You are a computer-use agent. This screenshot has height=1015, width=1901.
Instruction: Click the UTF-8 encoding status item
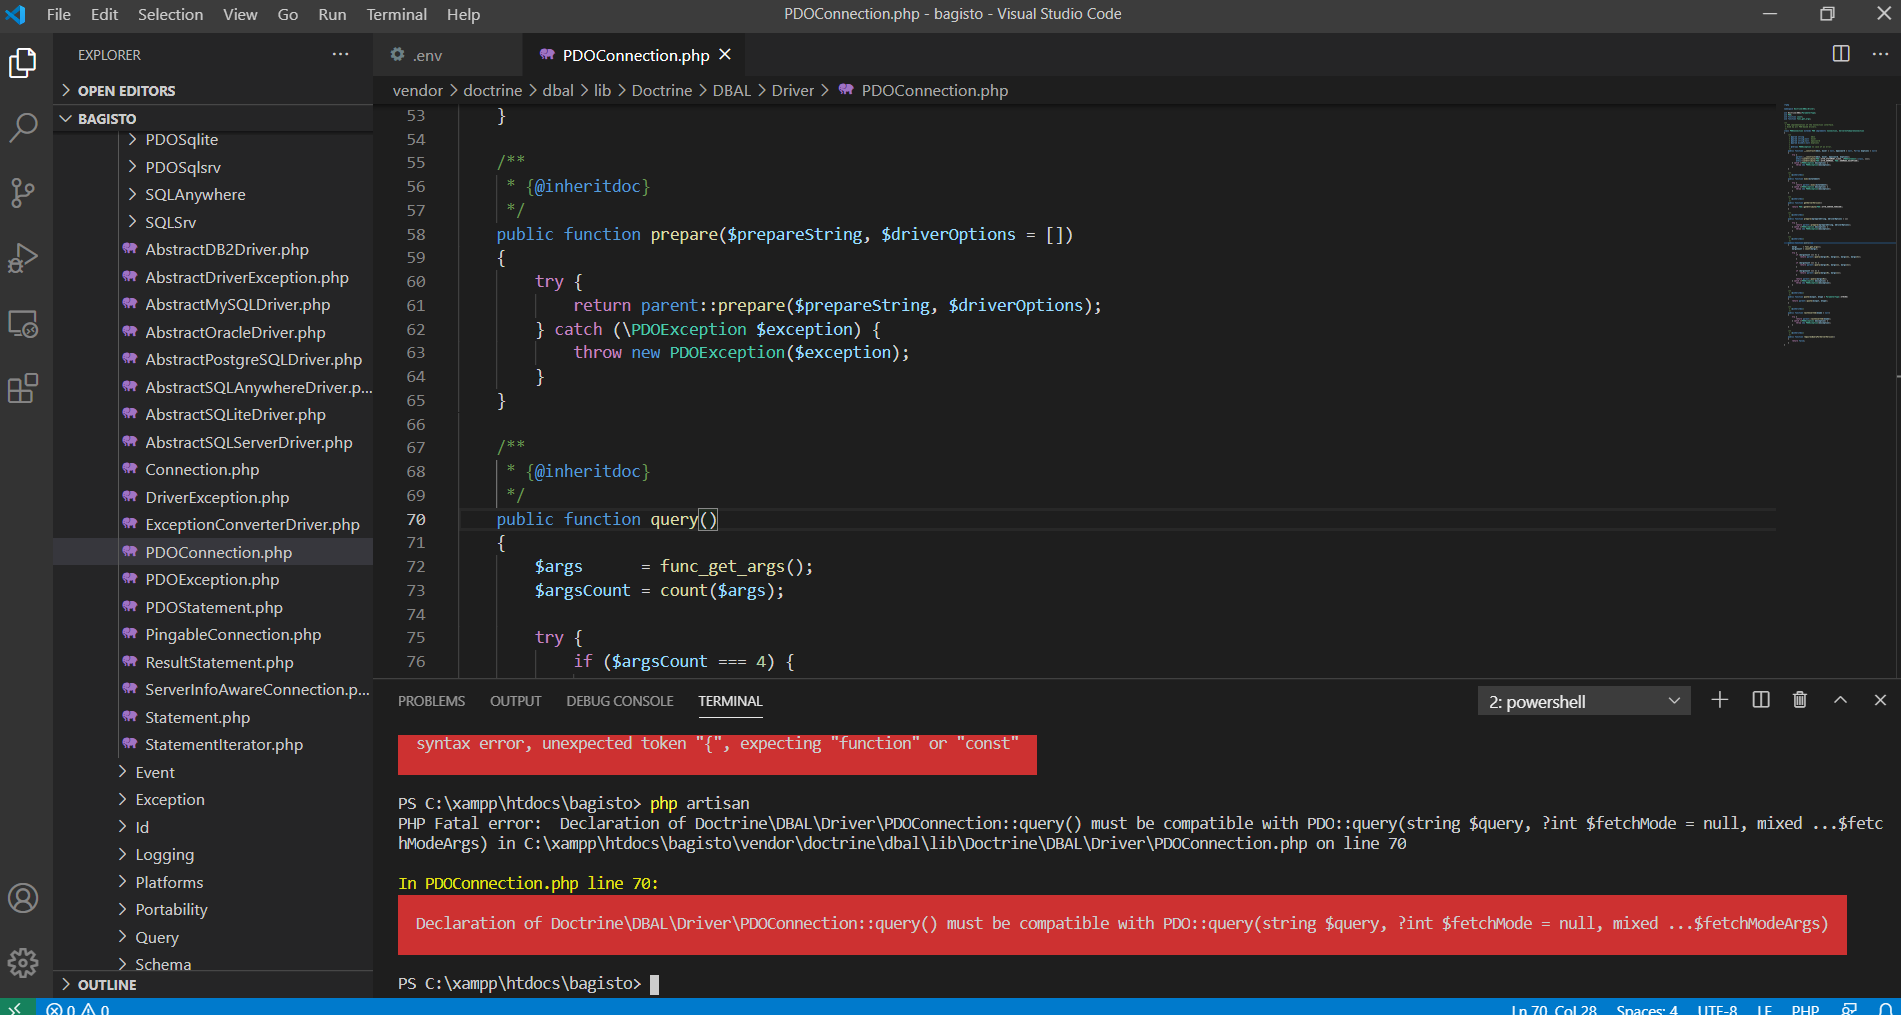pyautogui.click(x=1717, y=1009)
